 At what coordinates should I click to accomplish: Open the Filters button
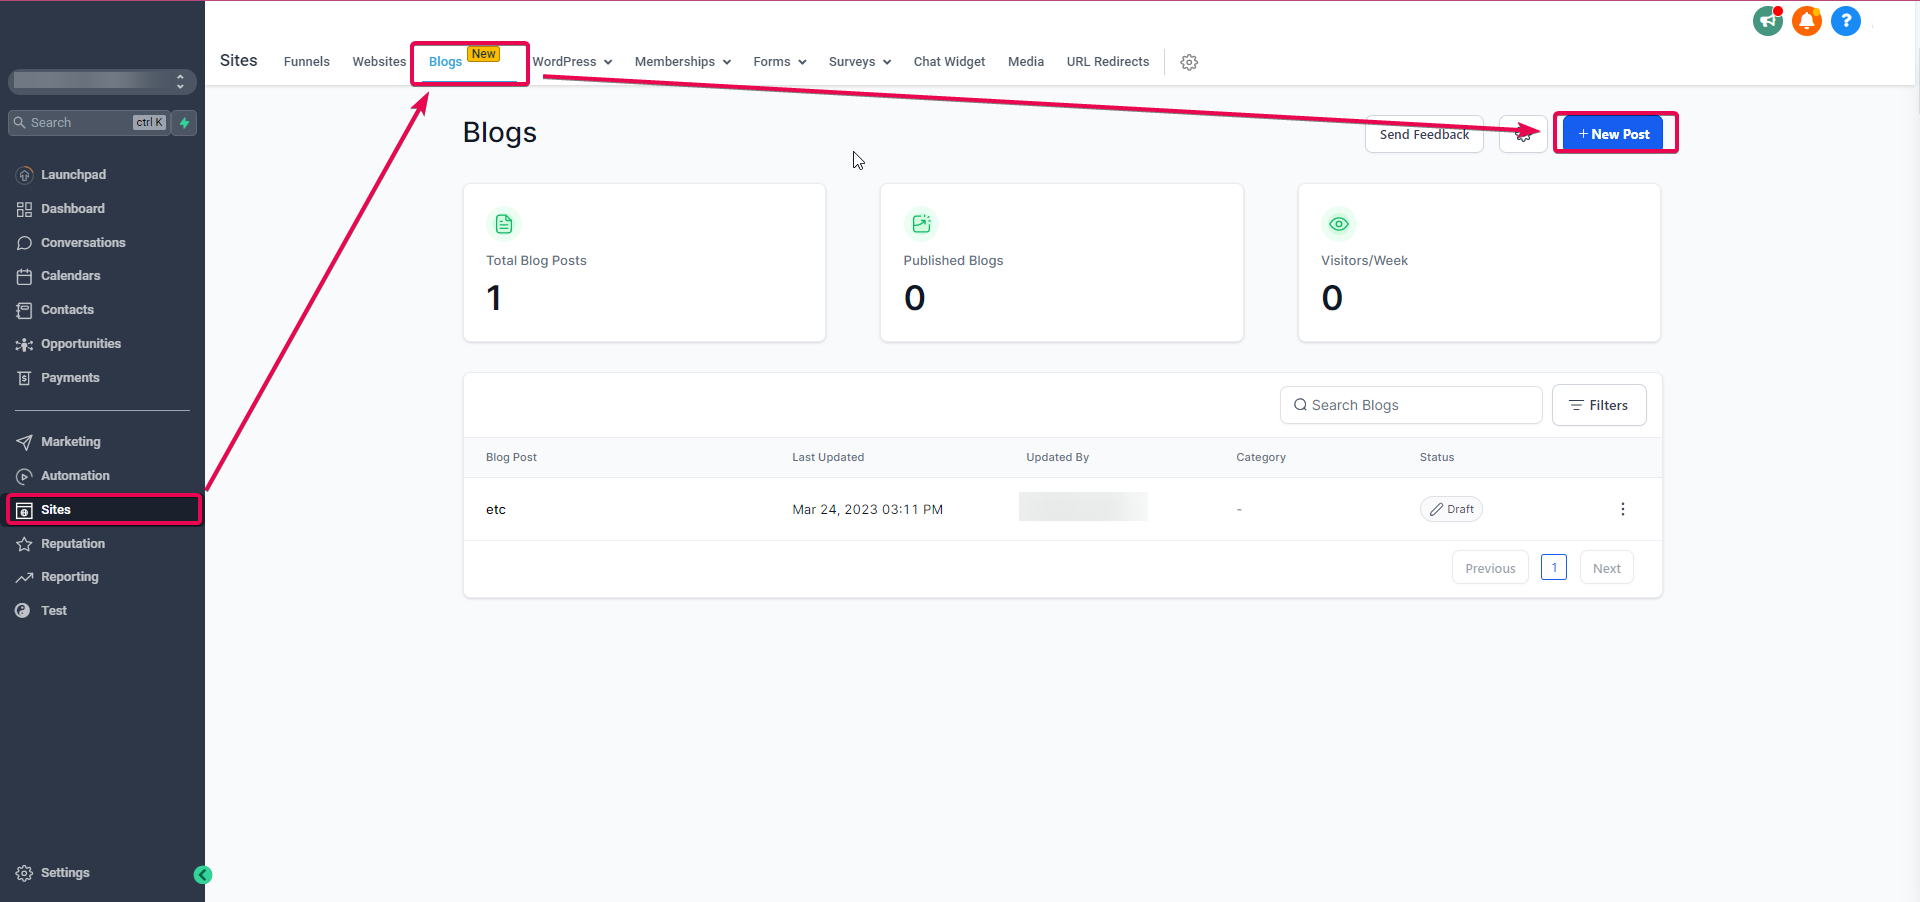point(1598,405)
